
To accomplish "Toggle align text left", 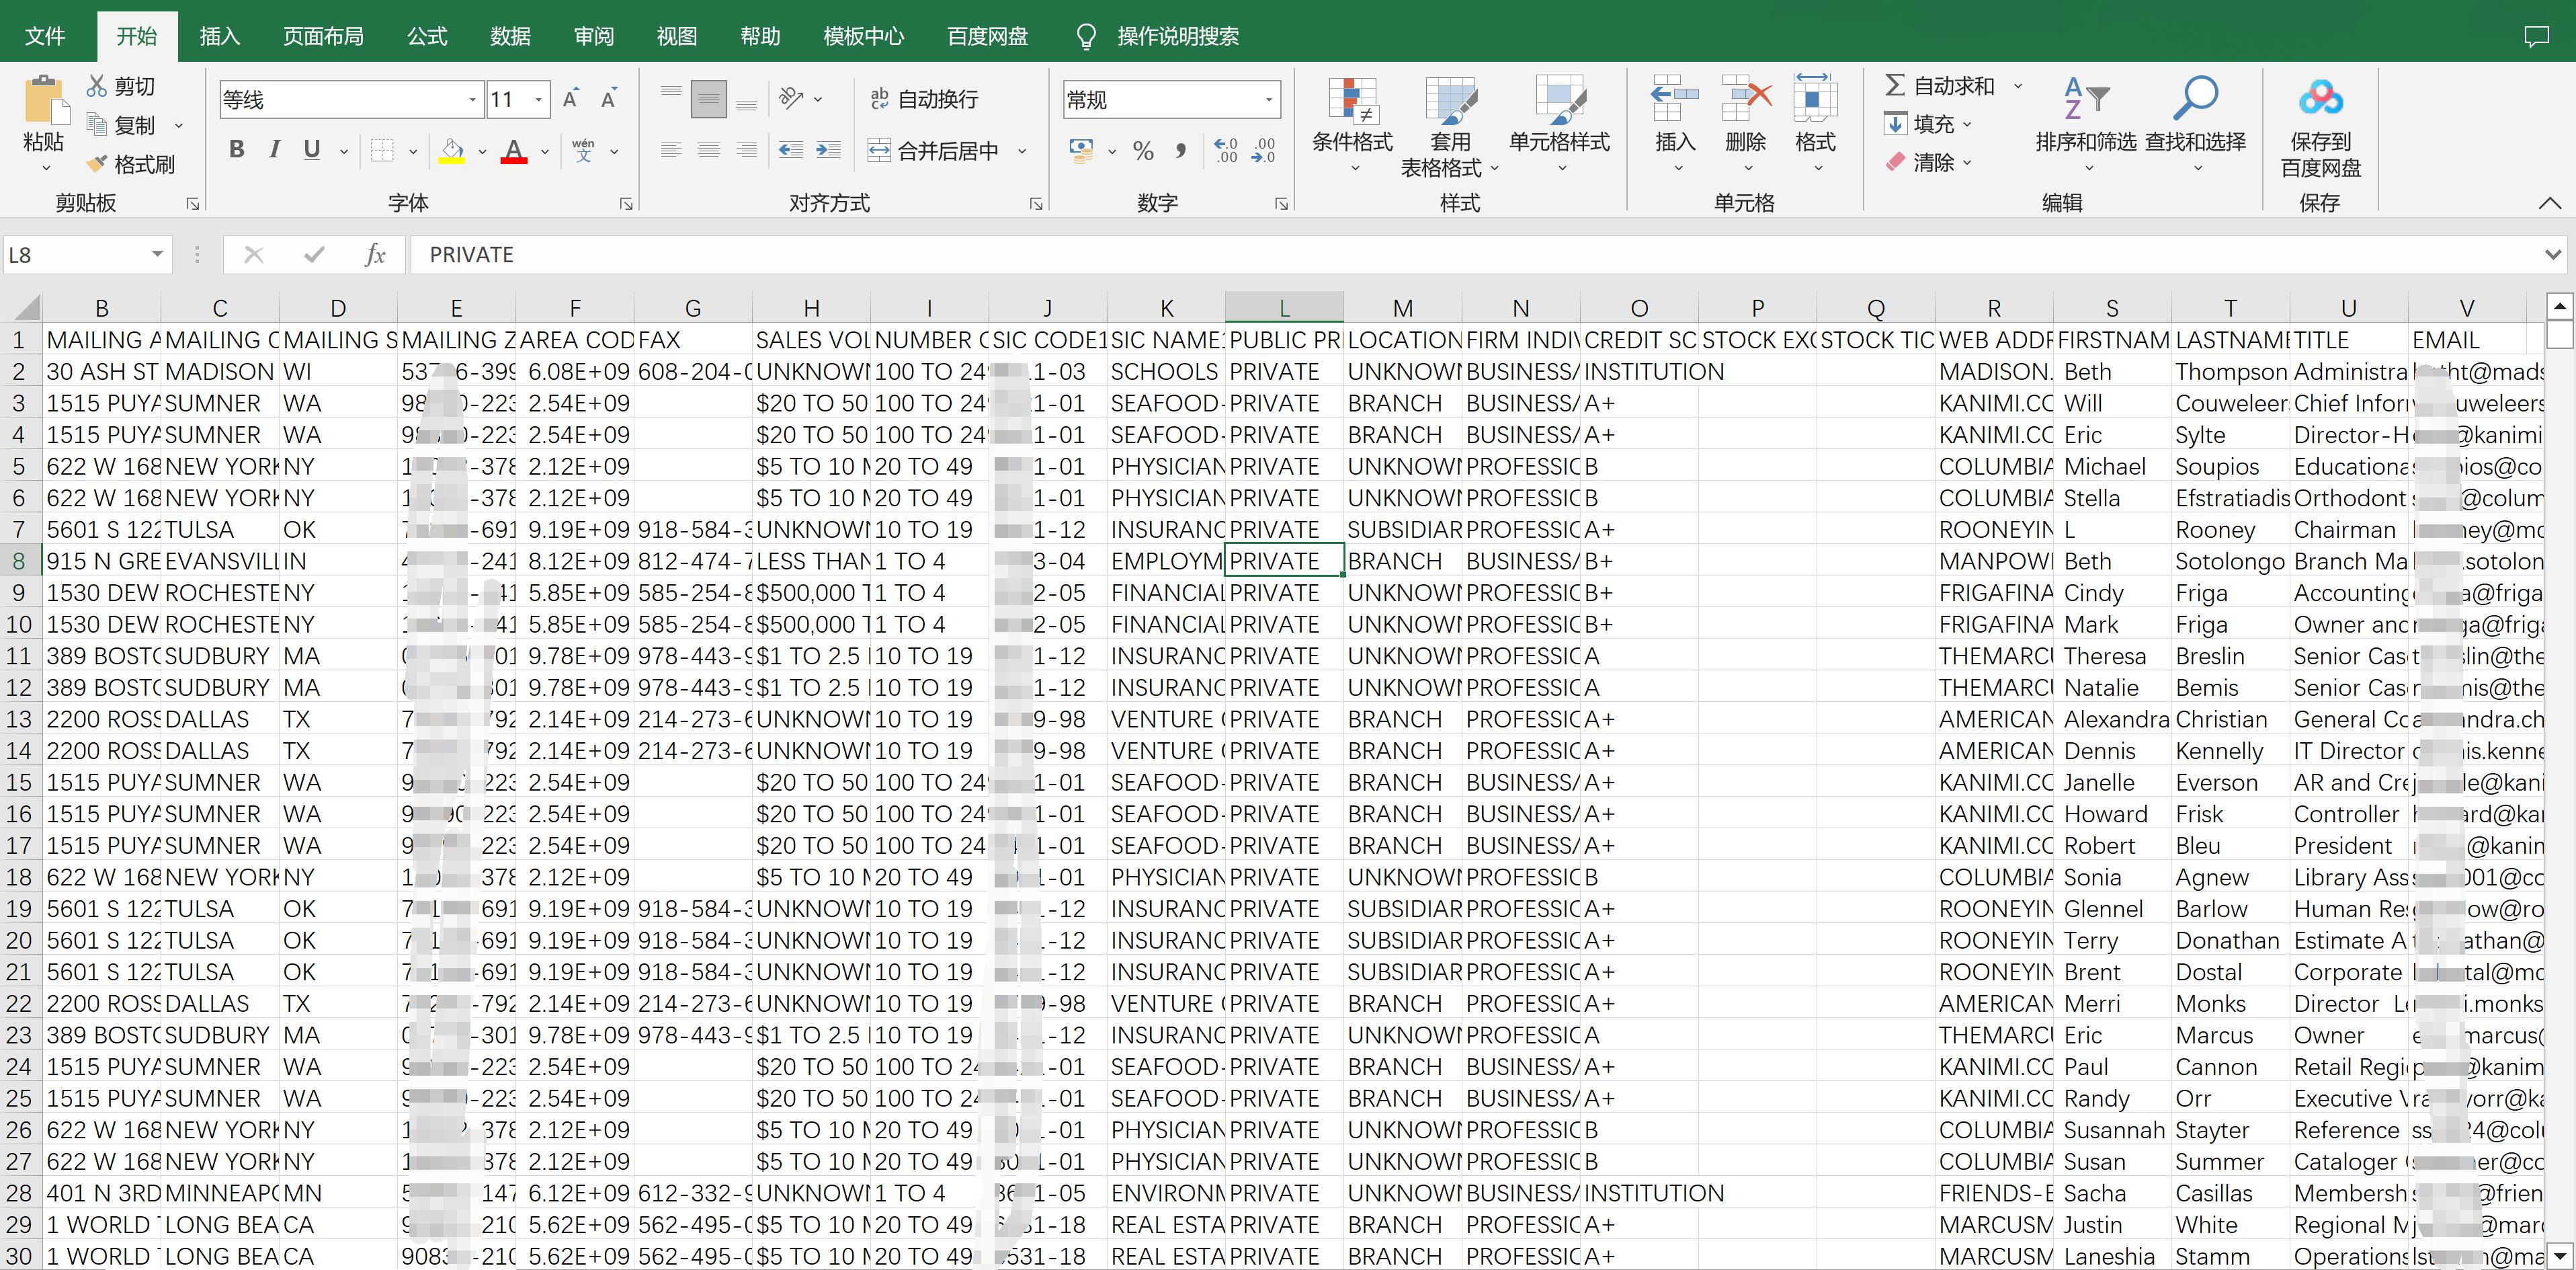I will point(671,150).
